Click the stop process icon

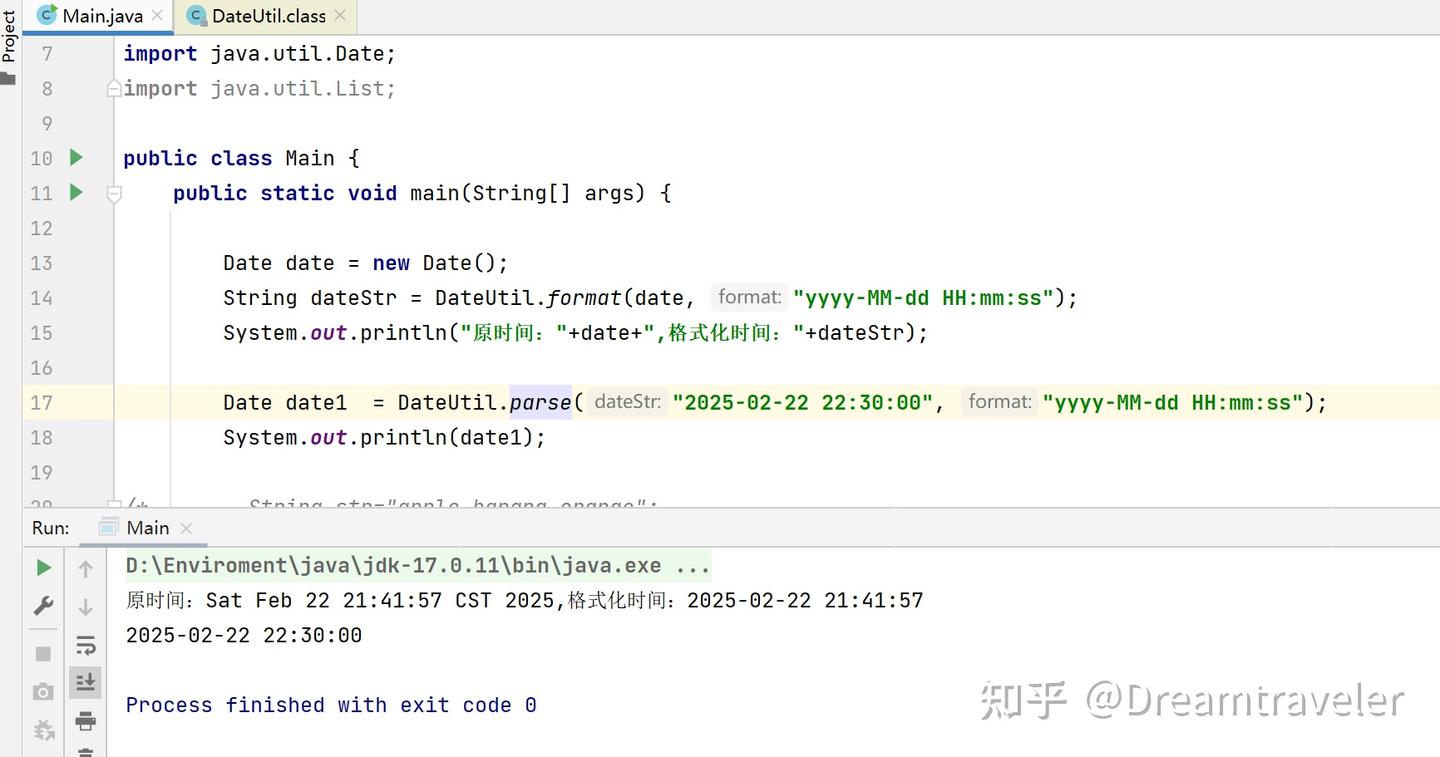click(43, 652)
